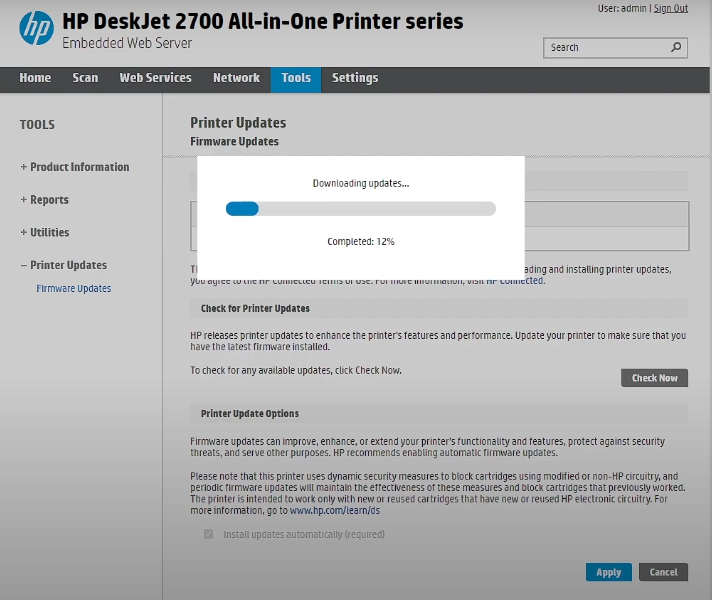The image size is (712, 600).
Task: Open the Network tab
Action: coord(236,78)
